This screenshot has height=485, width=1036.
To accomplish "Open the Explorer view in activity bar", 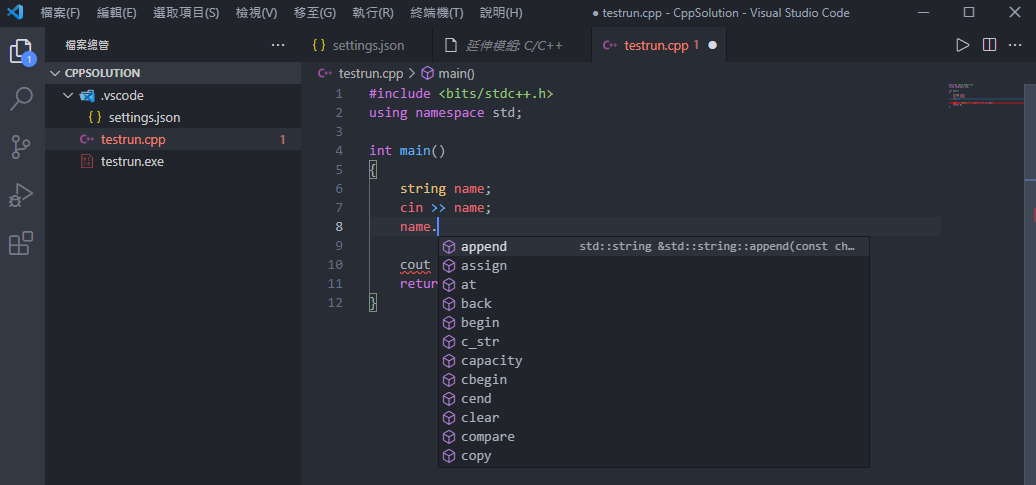I will pyautogui.click(x=21, y=51).
